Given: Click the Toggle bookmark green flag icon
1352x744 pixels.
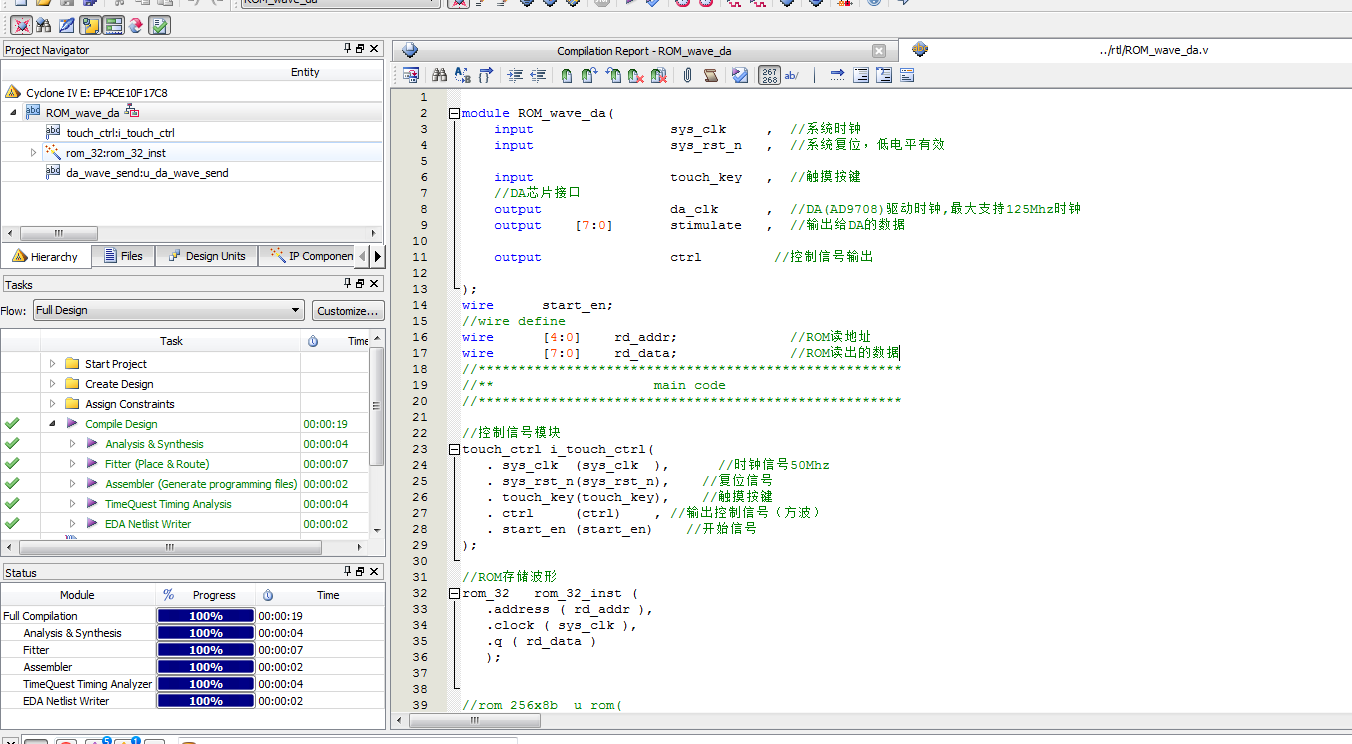Looking at the screenshot, I should click(x=567, y=75).
